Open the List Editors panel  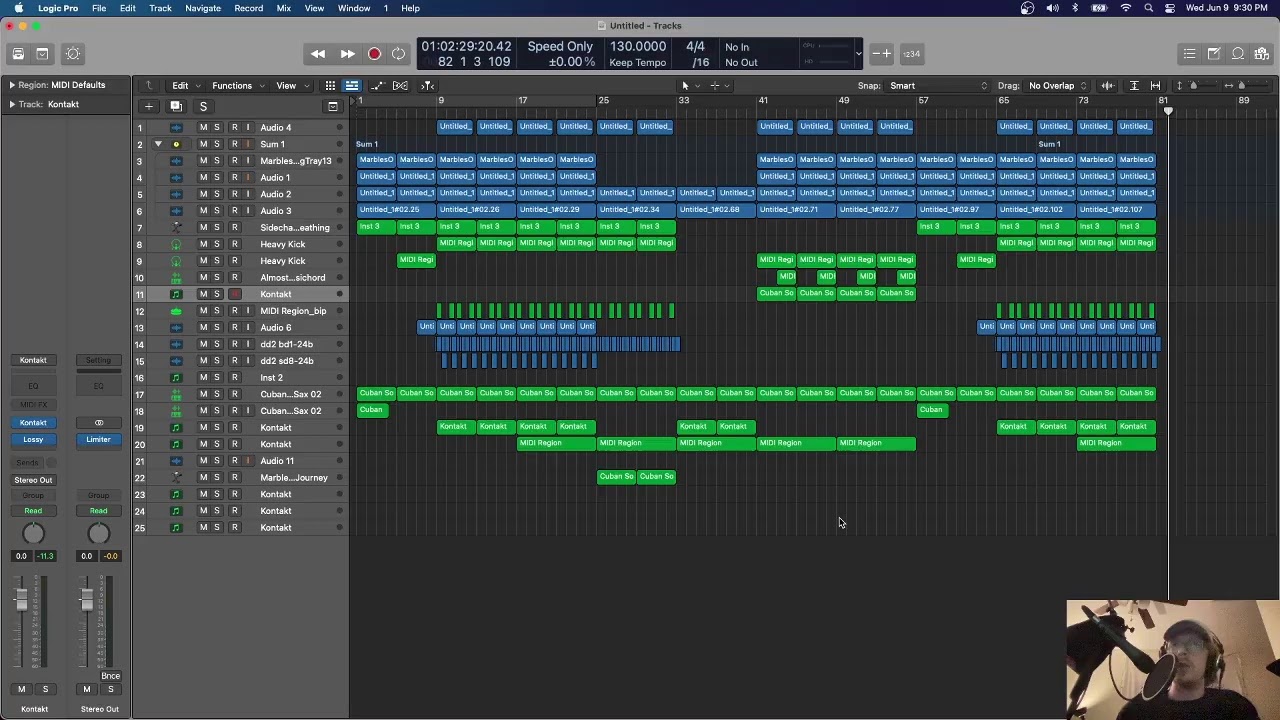(1189, 54)
